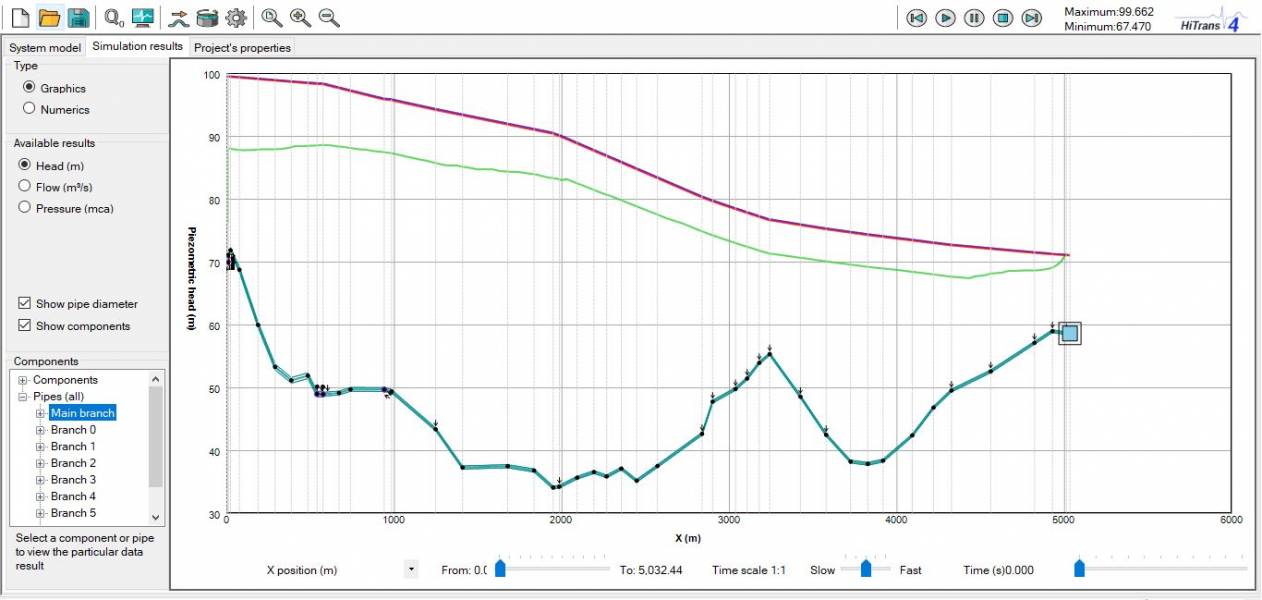This screenshot has height=600, width=1262.
Task: Open a project with the folder icon
Action: [x=49, y=17]
